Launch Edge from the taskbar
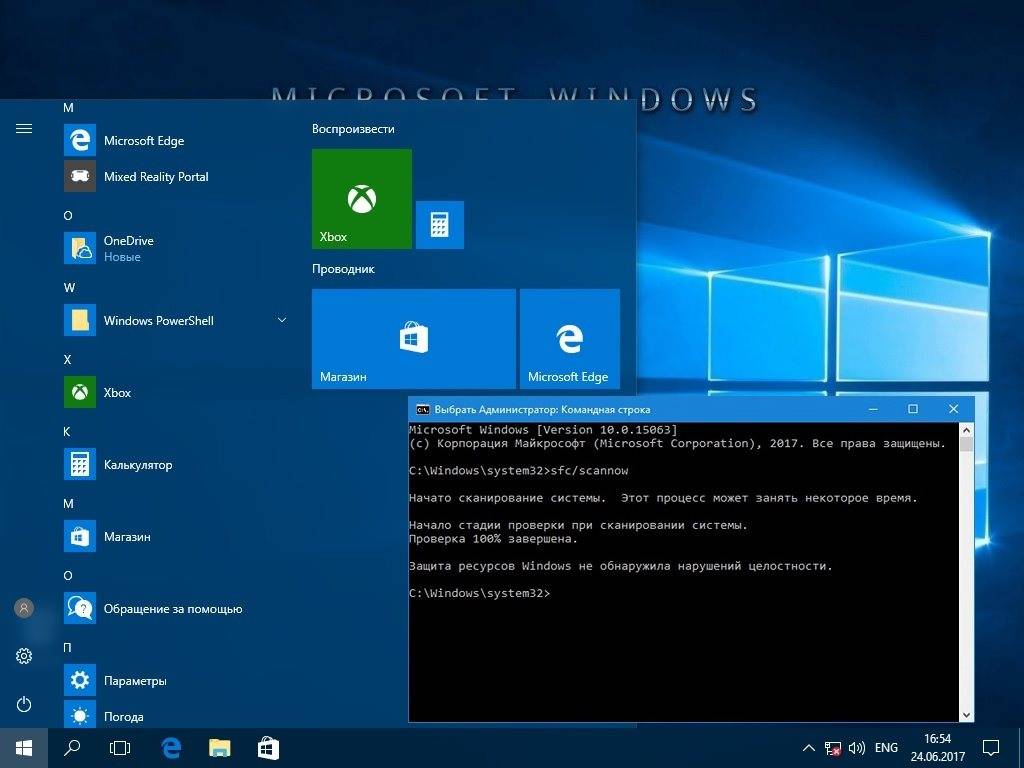The image size is (1024, 768). coord(171,748)
